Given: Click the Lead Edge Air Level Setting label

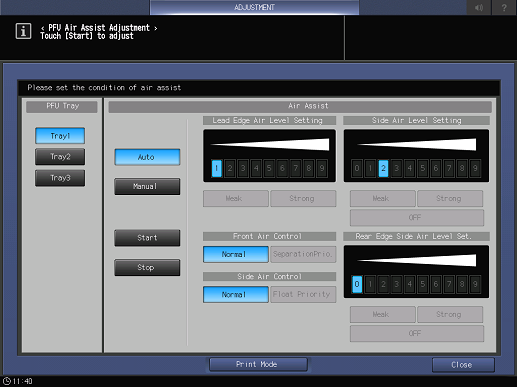Looking at the screenshot, I should pyautogui.click(x=269, y=120).
